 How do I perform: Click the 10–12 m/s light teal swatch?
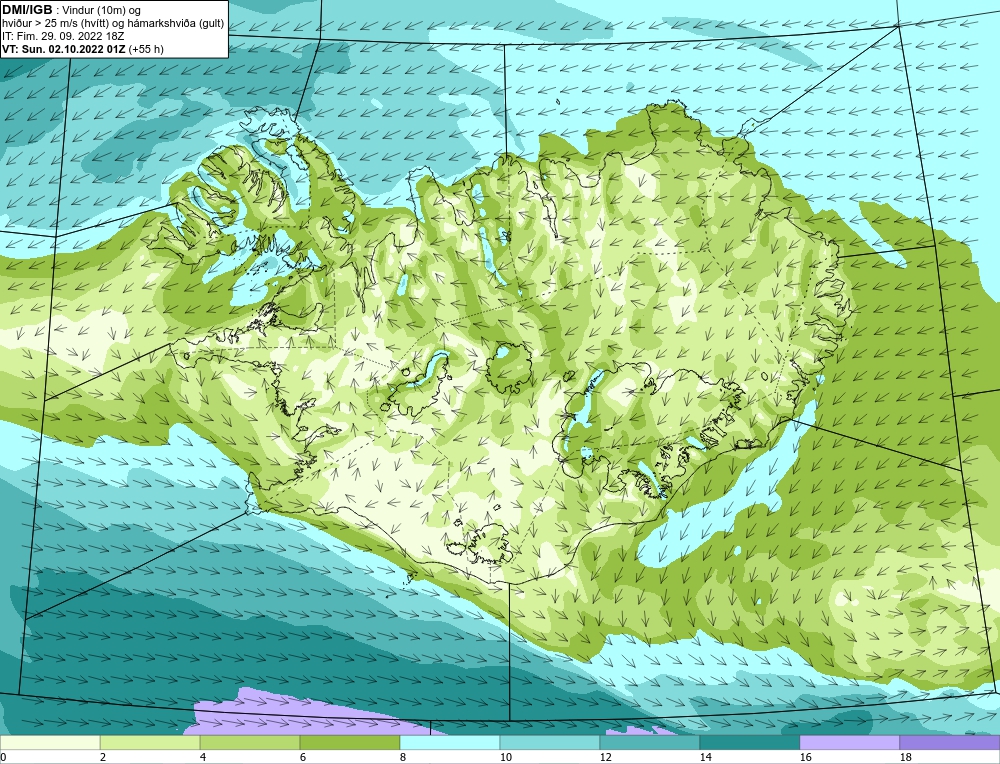(x=550, y=743)
